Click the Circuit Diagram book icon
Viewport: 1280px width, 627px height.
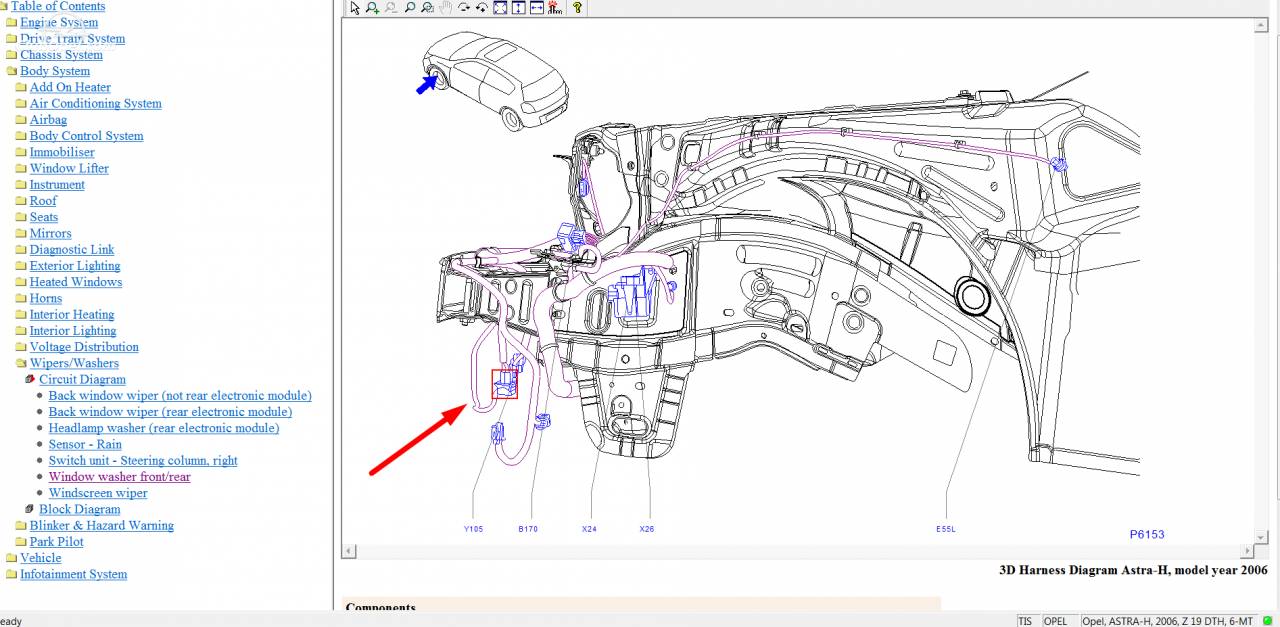point(30,380)
